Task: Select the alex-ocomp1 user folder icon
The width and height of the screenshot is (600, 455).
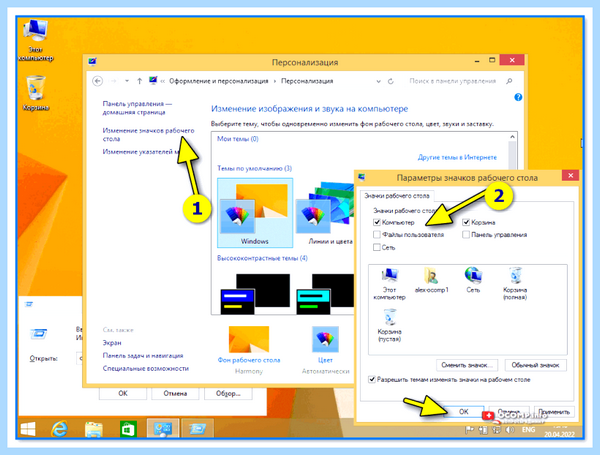Action: click(x=431, y=280)
